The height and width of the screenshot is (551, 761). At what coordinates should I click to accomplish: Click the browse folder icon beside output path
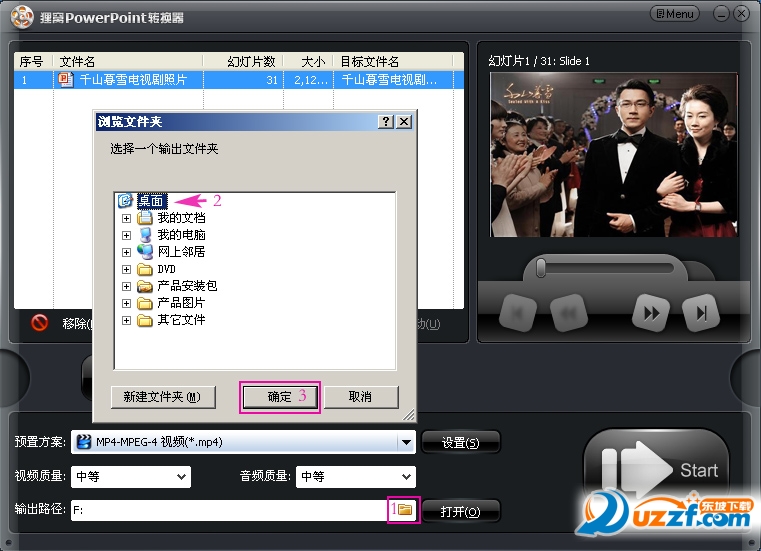point(404,509)
